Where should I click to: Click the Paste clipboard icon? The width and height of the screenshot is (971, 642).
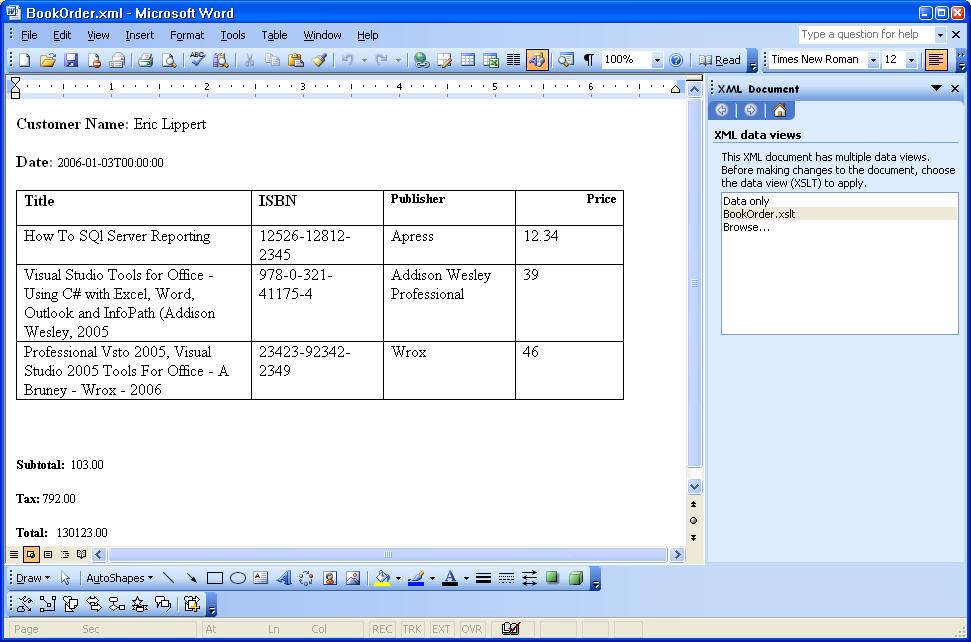(296, 60)
